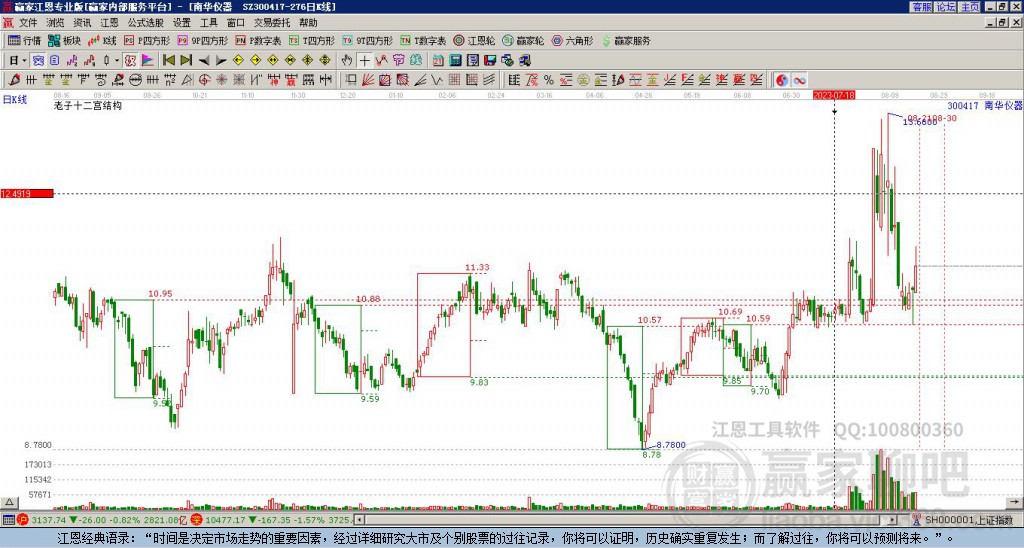Jump to first bar green arrow icon
This screenshot has height=548, width=1024.
pos(168,61)
